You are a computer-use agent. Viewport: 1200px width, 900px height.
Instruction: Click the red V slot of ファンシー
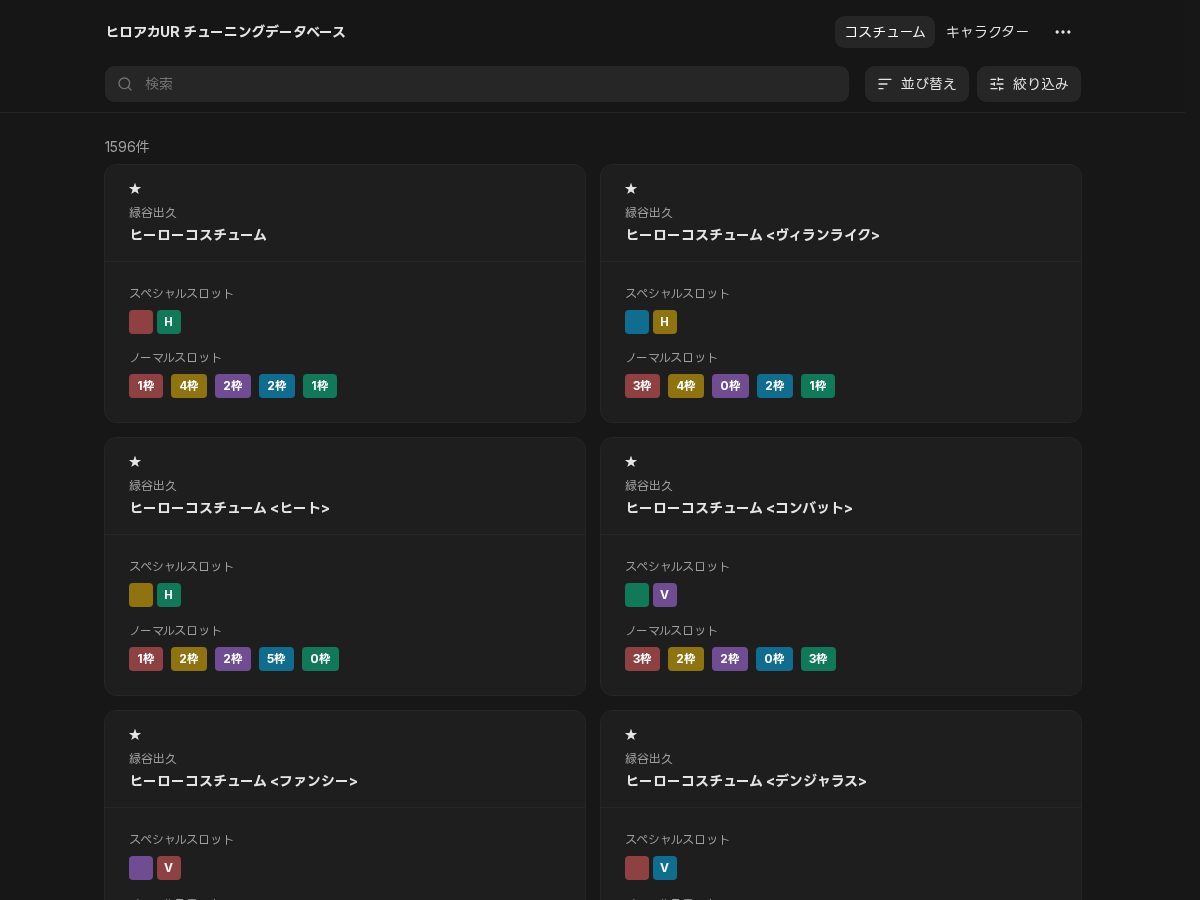169,868
